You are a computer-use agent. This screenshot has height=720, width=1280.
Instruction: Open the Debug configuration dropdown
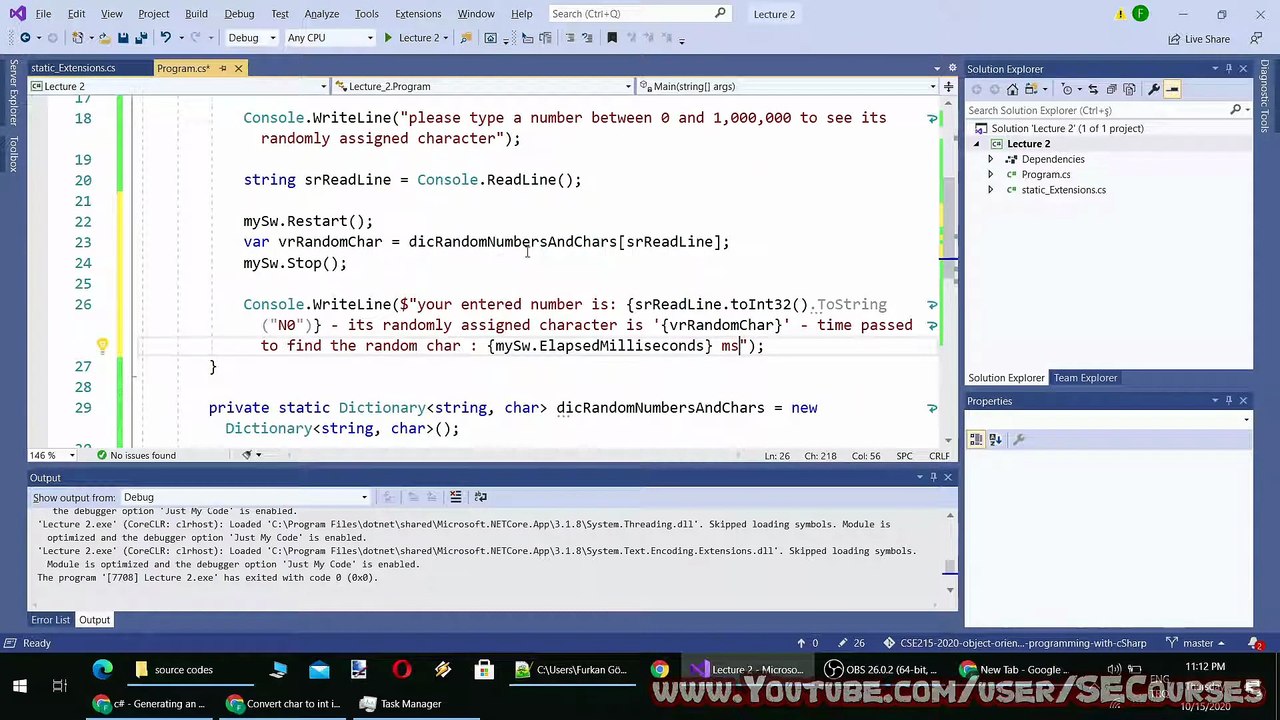pos(251,38)
